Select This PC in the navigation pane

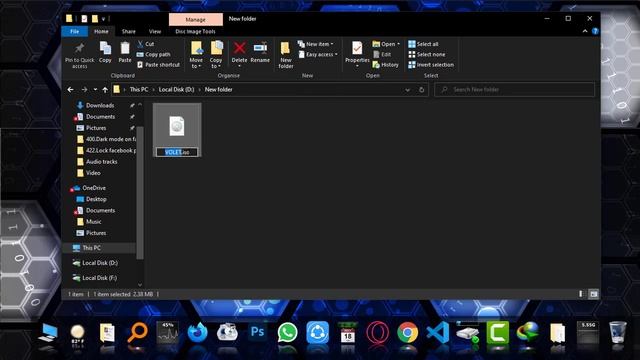tap(91, 248)
